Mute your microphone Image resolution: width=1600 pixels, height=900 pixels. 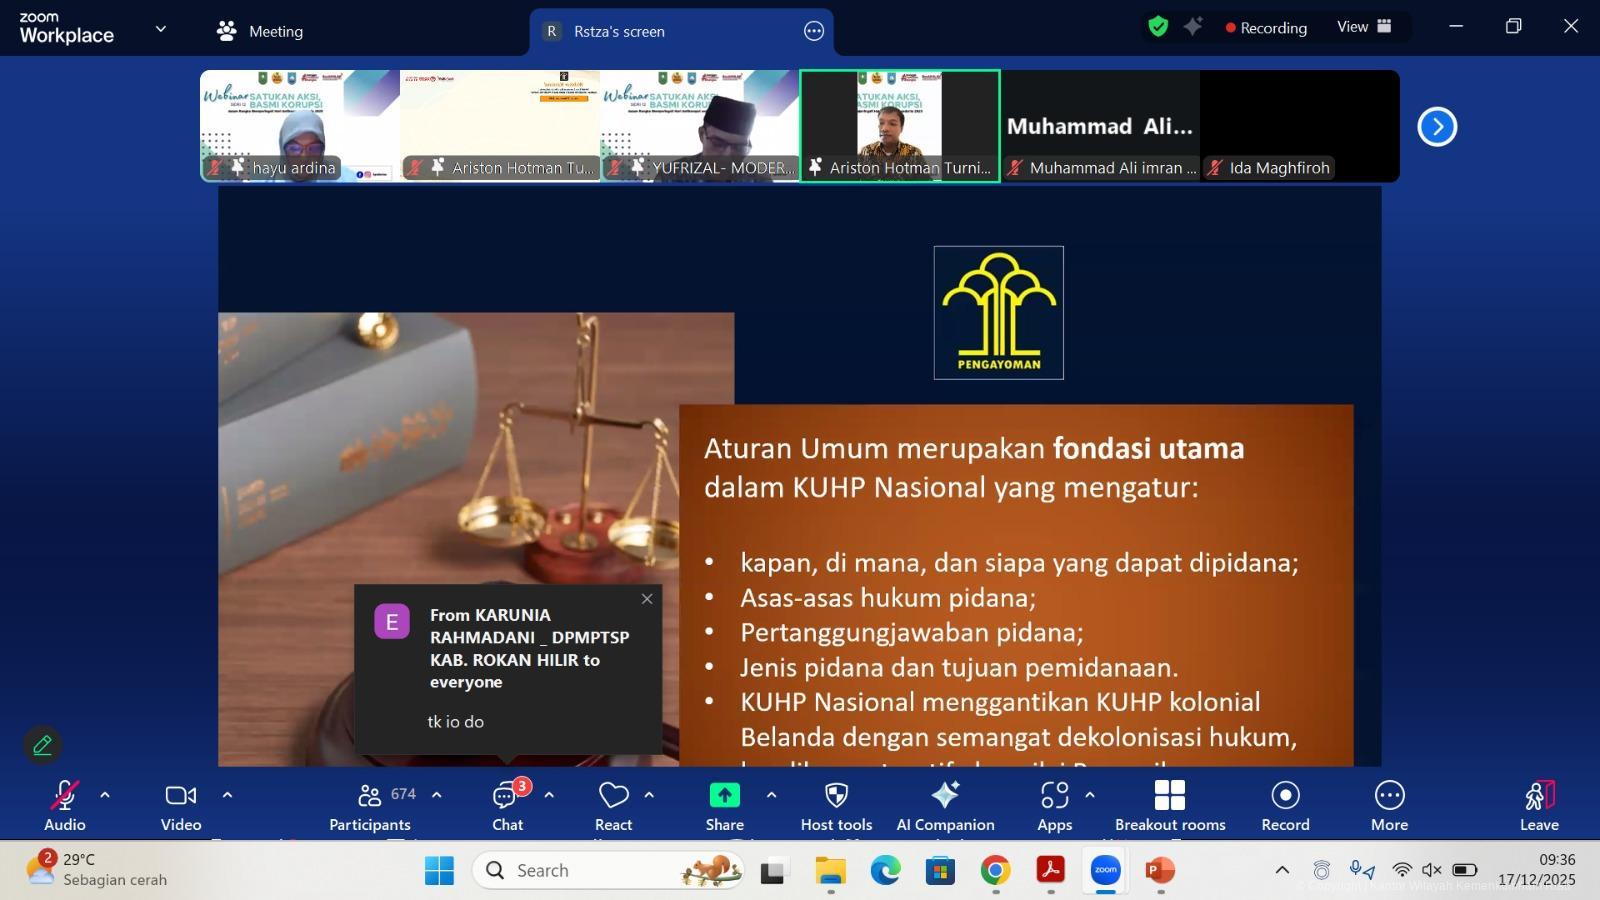(63, 804)
